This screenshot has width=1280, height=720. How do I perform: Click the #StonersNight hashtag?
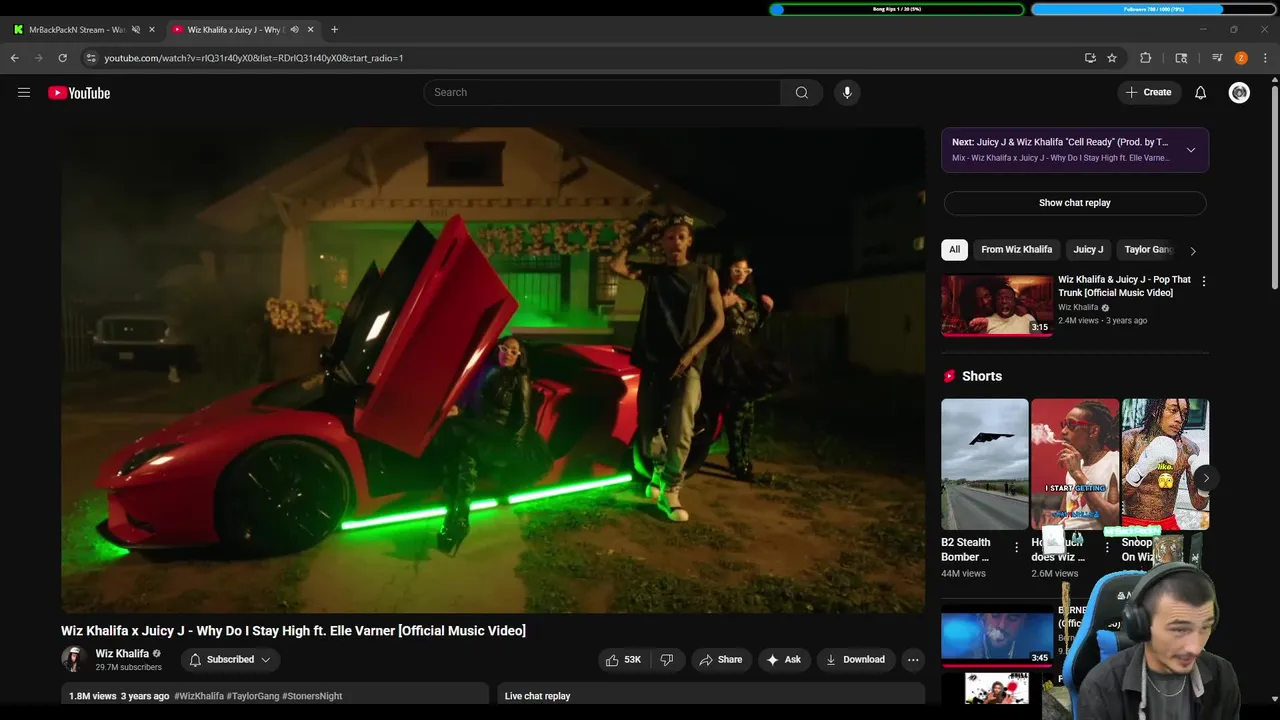312,696
